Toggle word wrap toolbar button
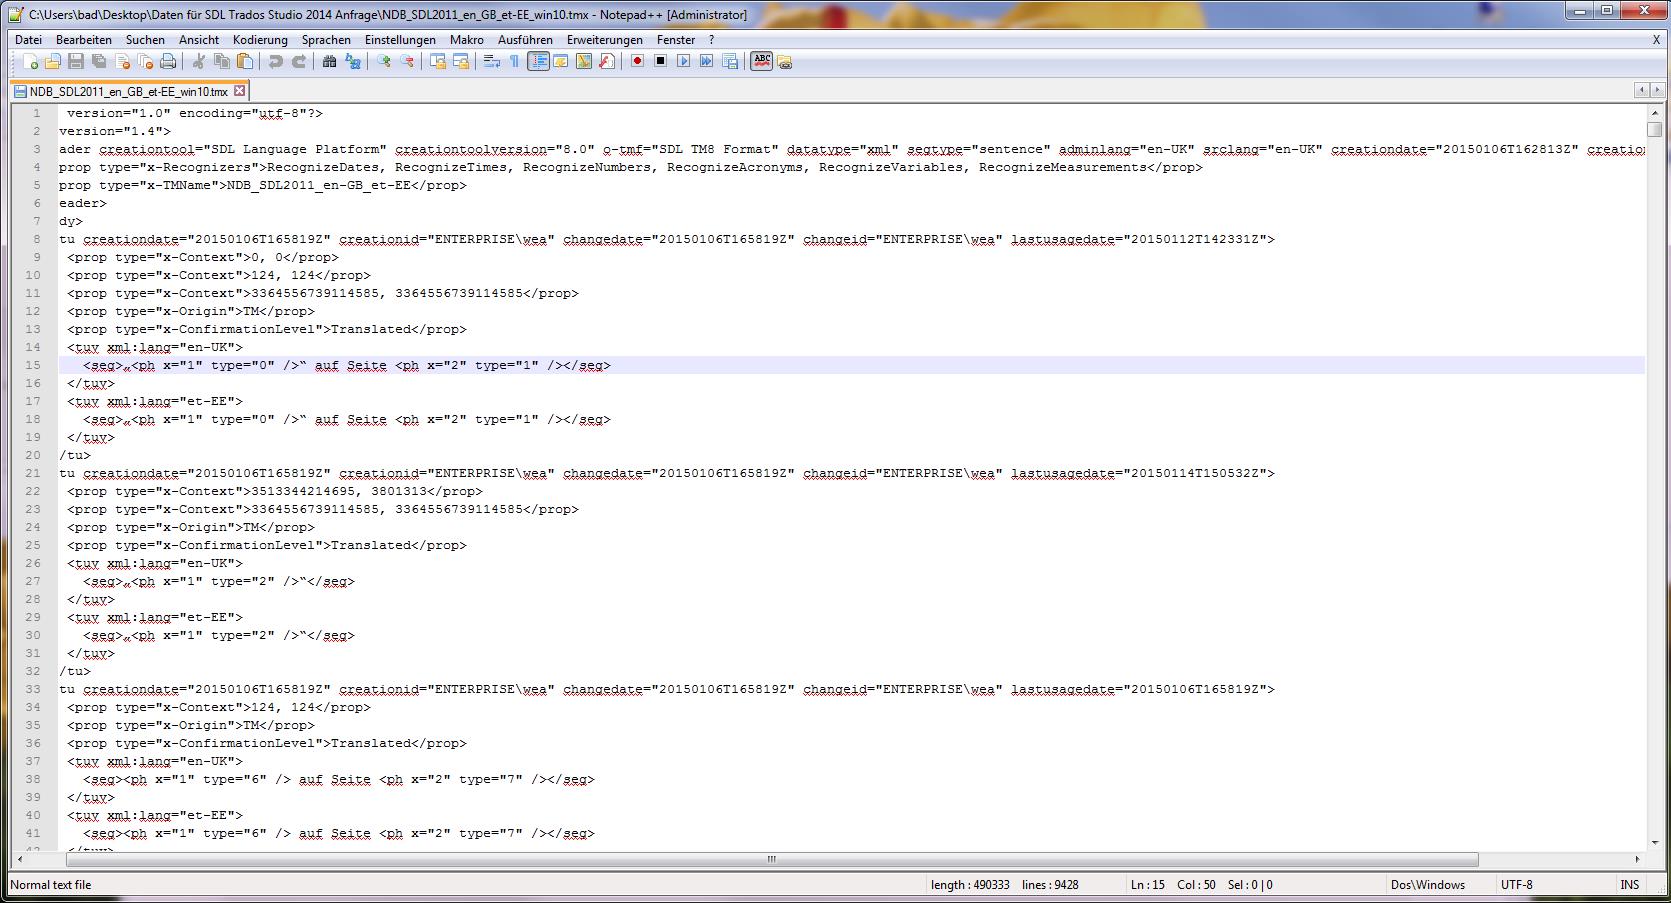Viewport: 1671px width, 903px height. point(492,61)
